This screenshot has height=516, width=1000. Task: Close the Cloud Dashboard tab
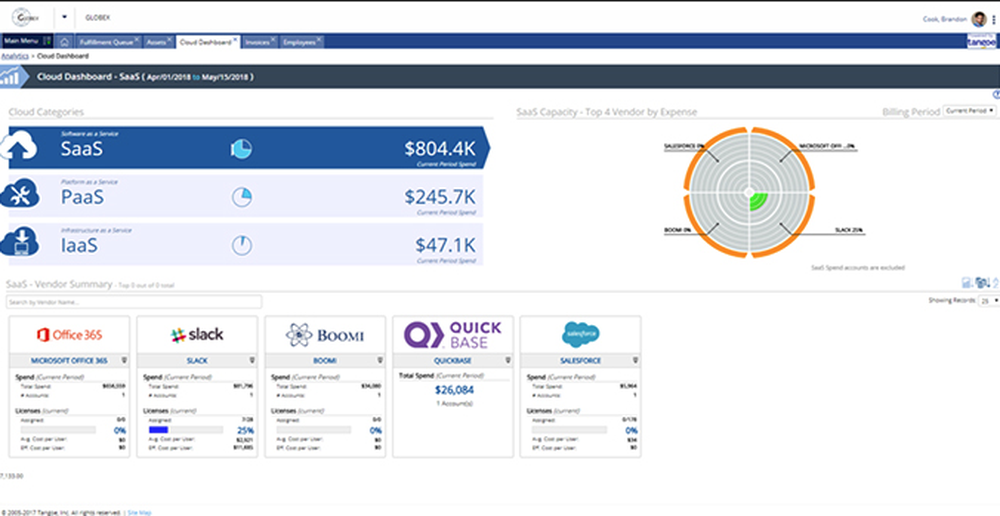tap(235, 40)
